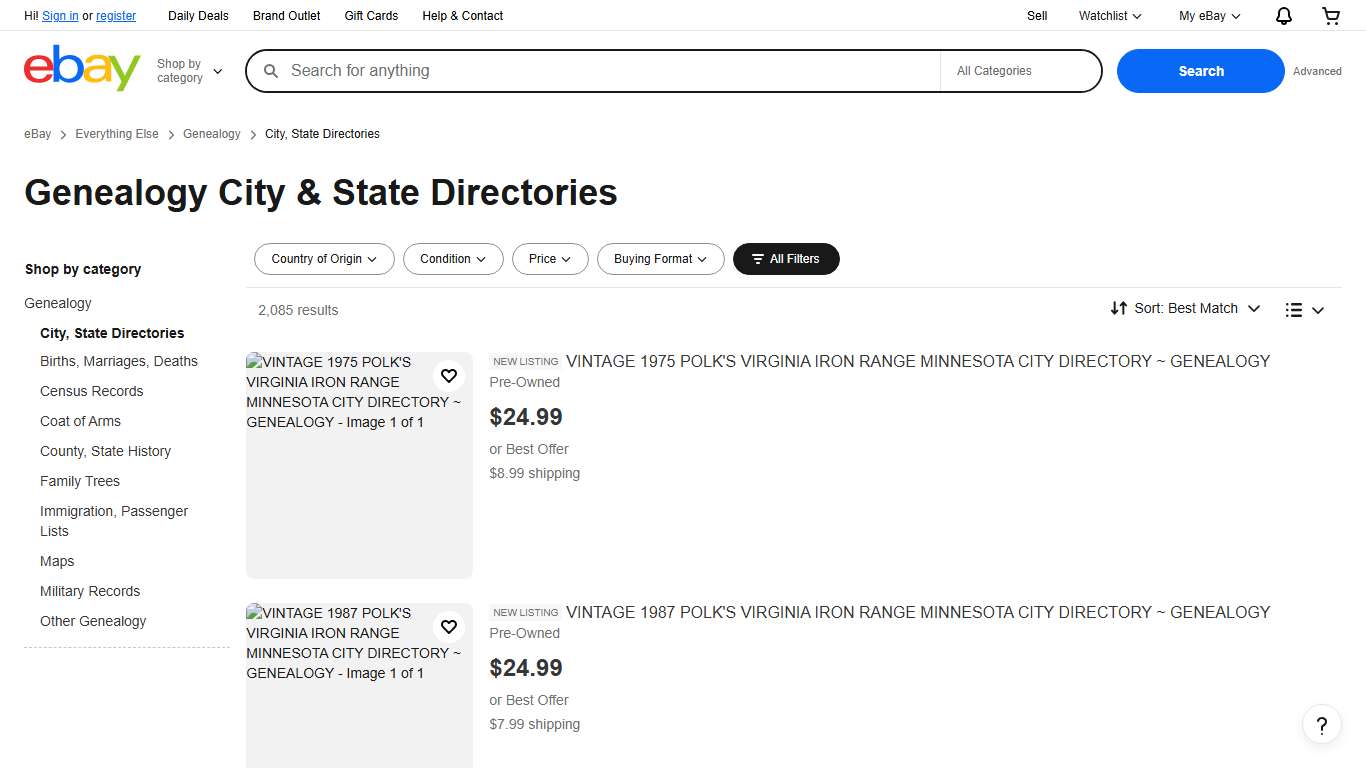Toggle Shop by category menu
The image size is (1366, 768).
tap(189, 70)
